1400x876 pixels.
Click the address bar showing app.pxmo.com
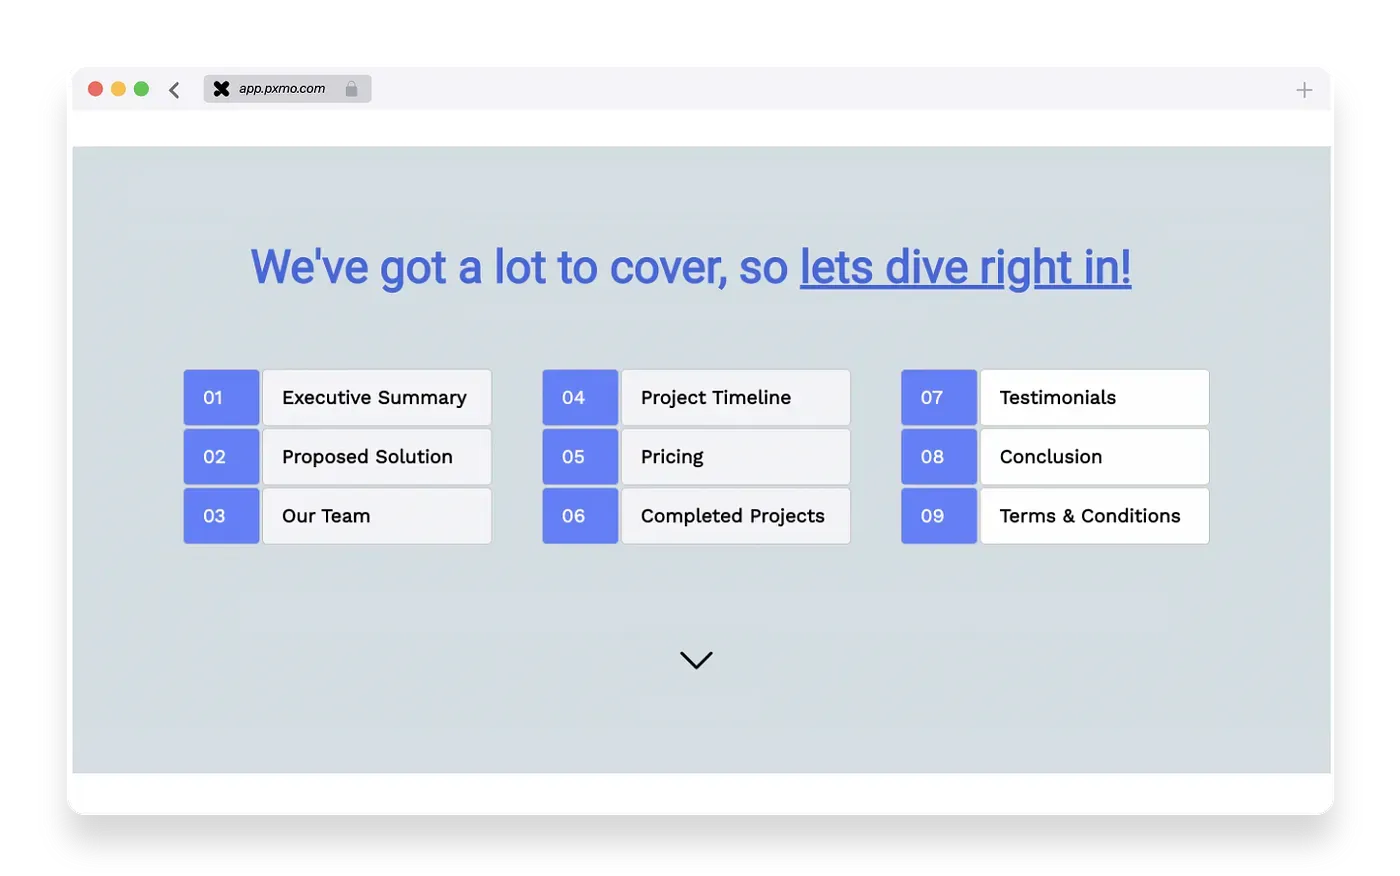[x=282, y=89]
